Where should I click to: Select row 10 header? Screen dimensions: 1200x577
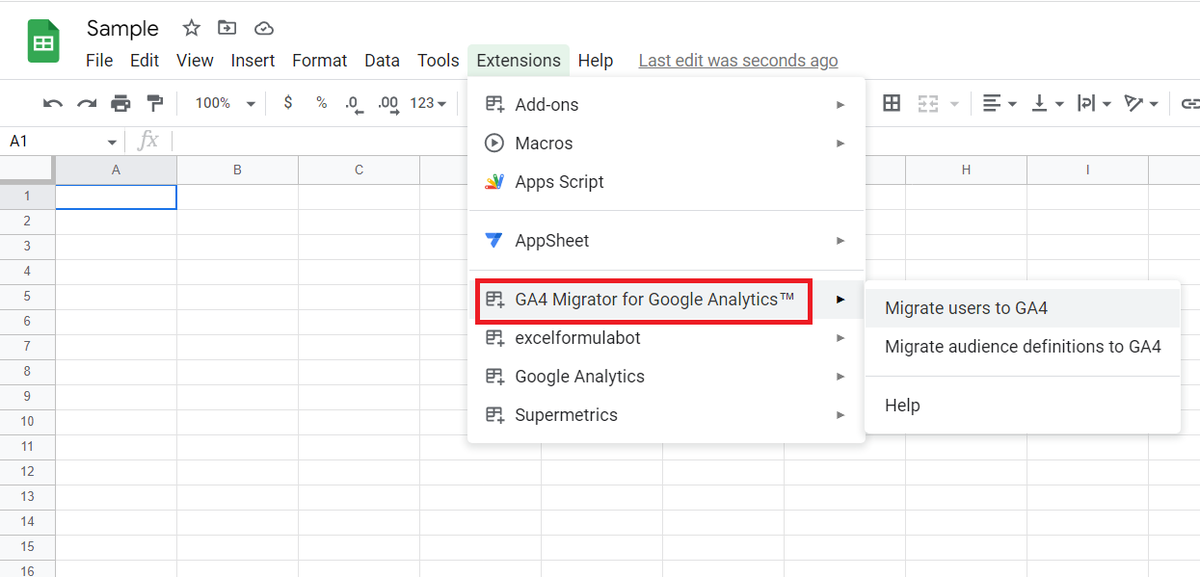tap(27, 421)
